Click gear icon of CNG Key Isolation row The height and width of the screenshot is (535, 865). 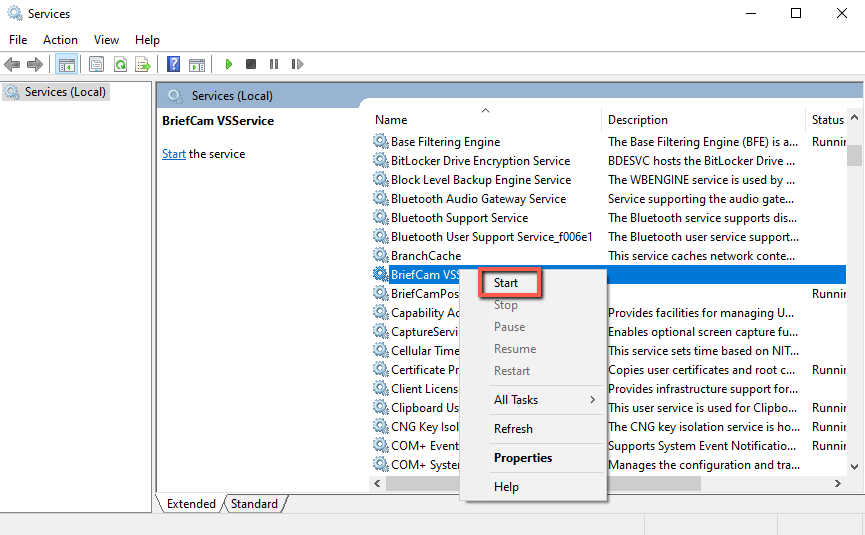381,426
